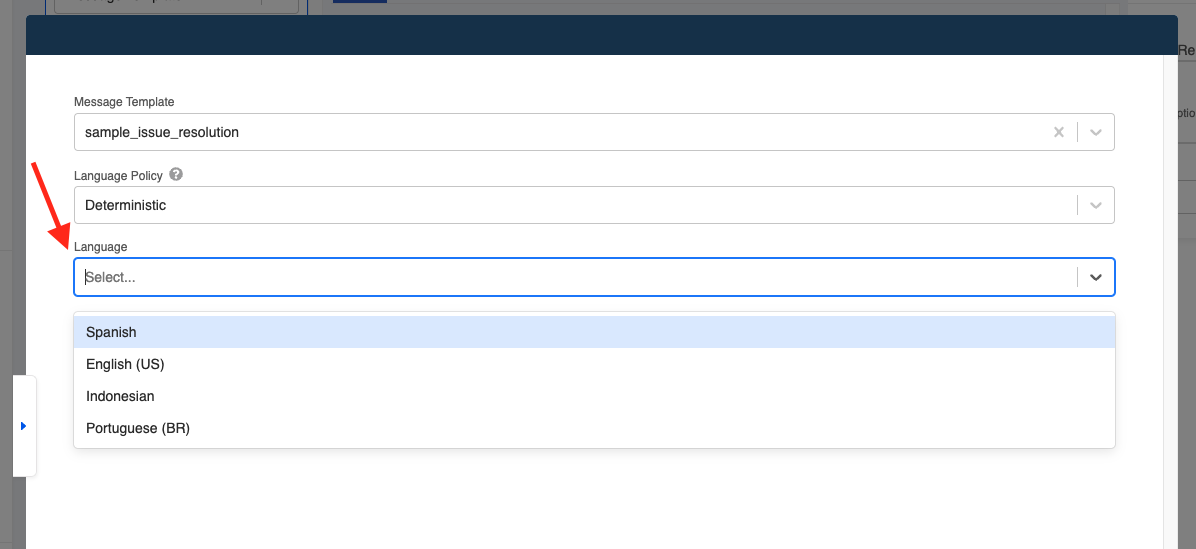The image size is (1196, 549).
Task: Clear the sample_issue_resolution template selection
Action: point(1059,132)
